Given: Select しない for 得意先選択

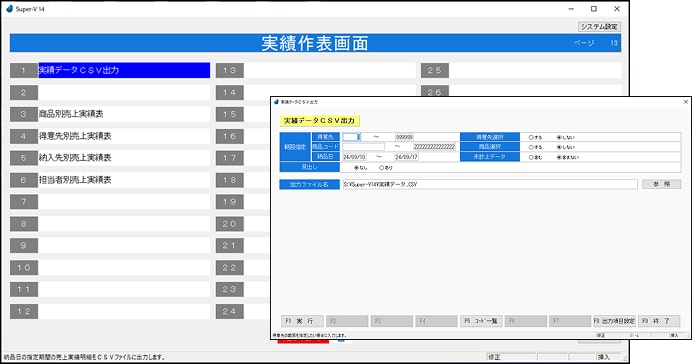Looking at the screenshot, I should (x=566, y=138).
